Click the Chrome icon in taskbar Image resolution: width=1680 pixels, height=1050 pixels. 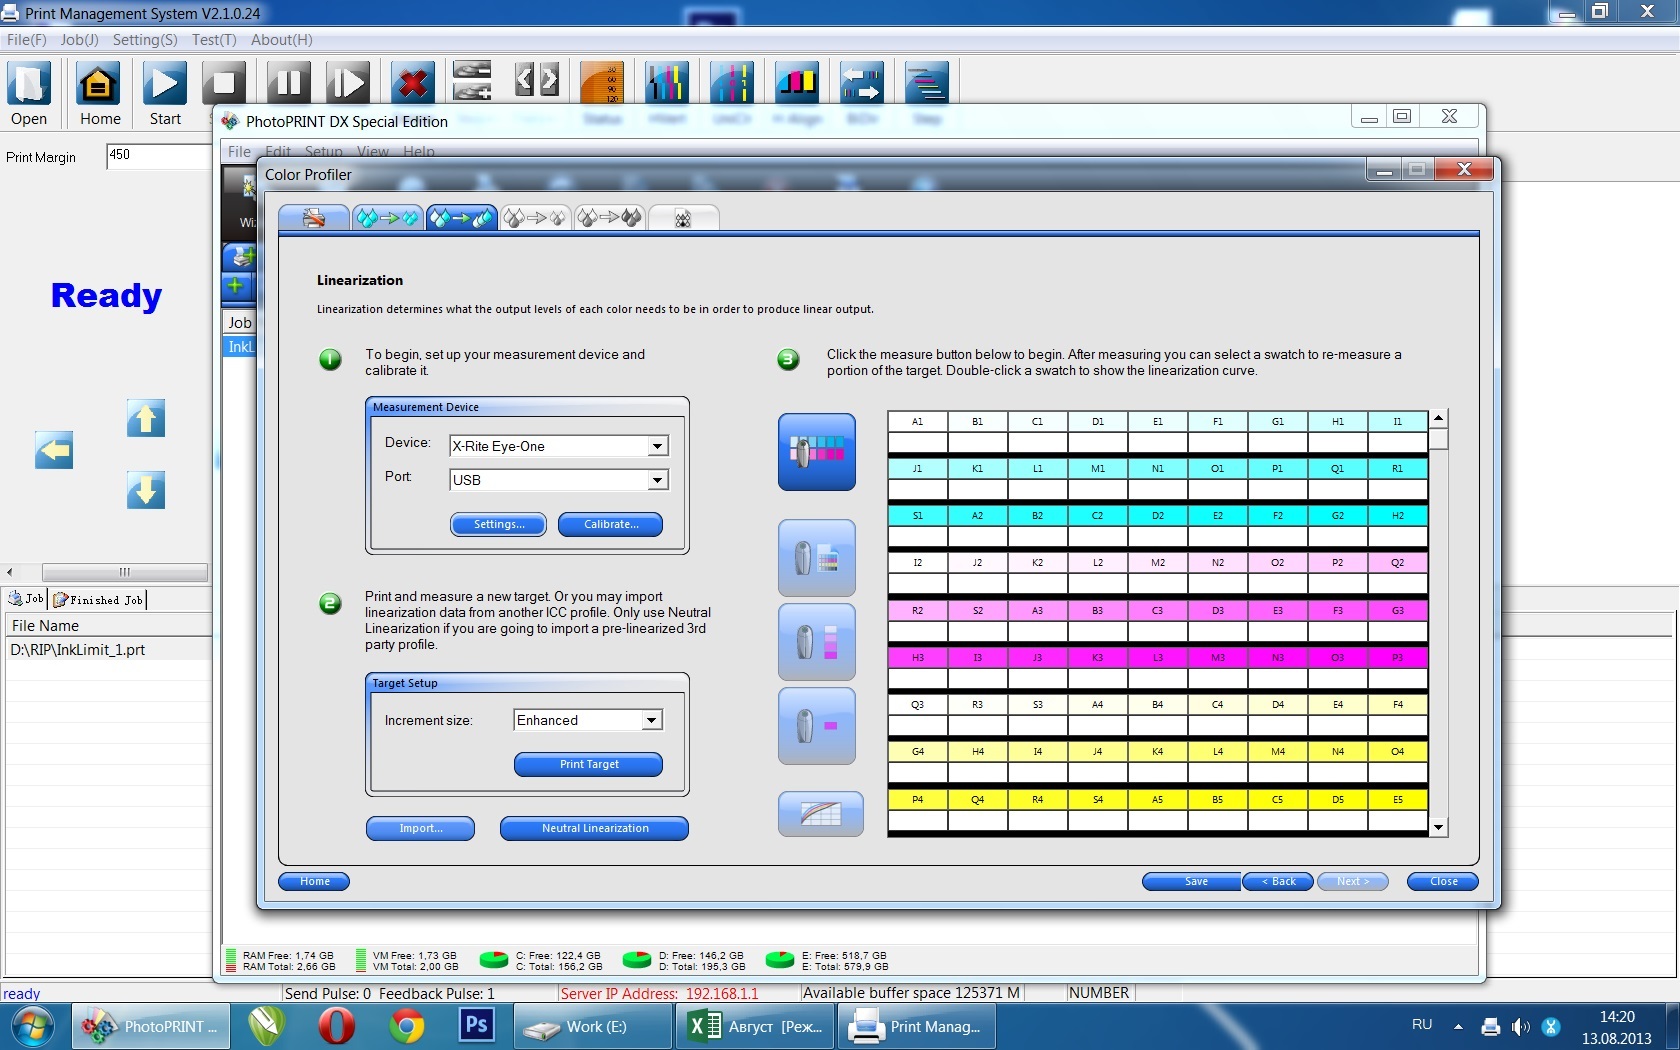[406, 1026]
